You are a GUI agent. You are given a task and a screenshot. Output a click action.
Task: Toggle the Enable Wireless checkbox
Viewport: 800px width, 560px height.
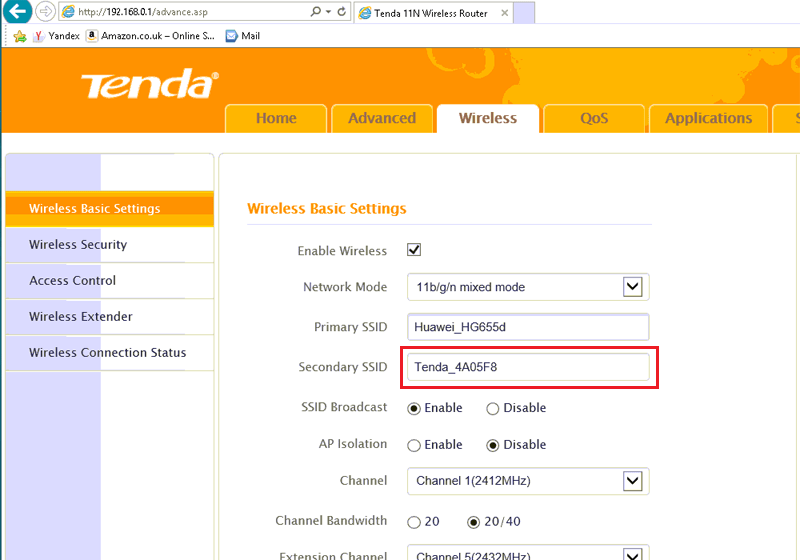coord(414,250)
